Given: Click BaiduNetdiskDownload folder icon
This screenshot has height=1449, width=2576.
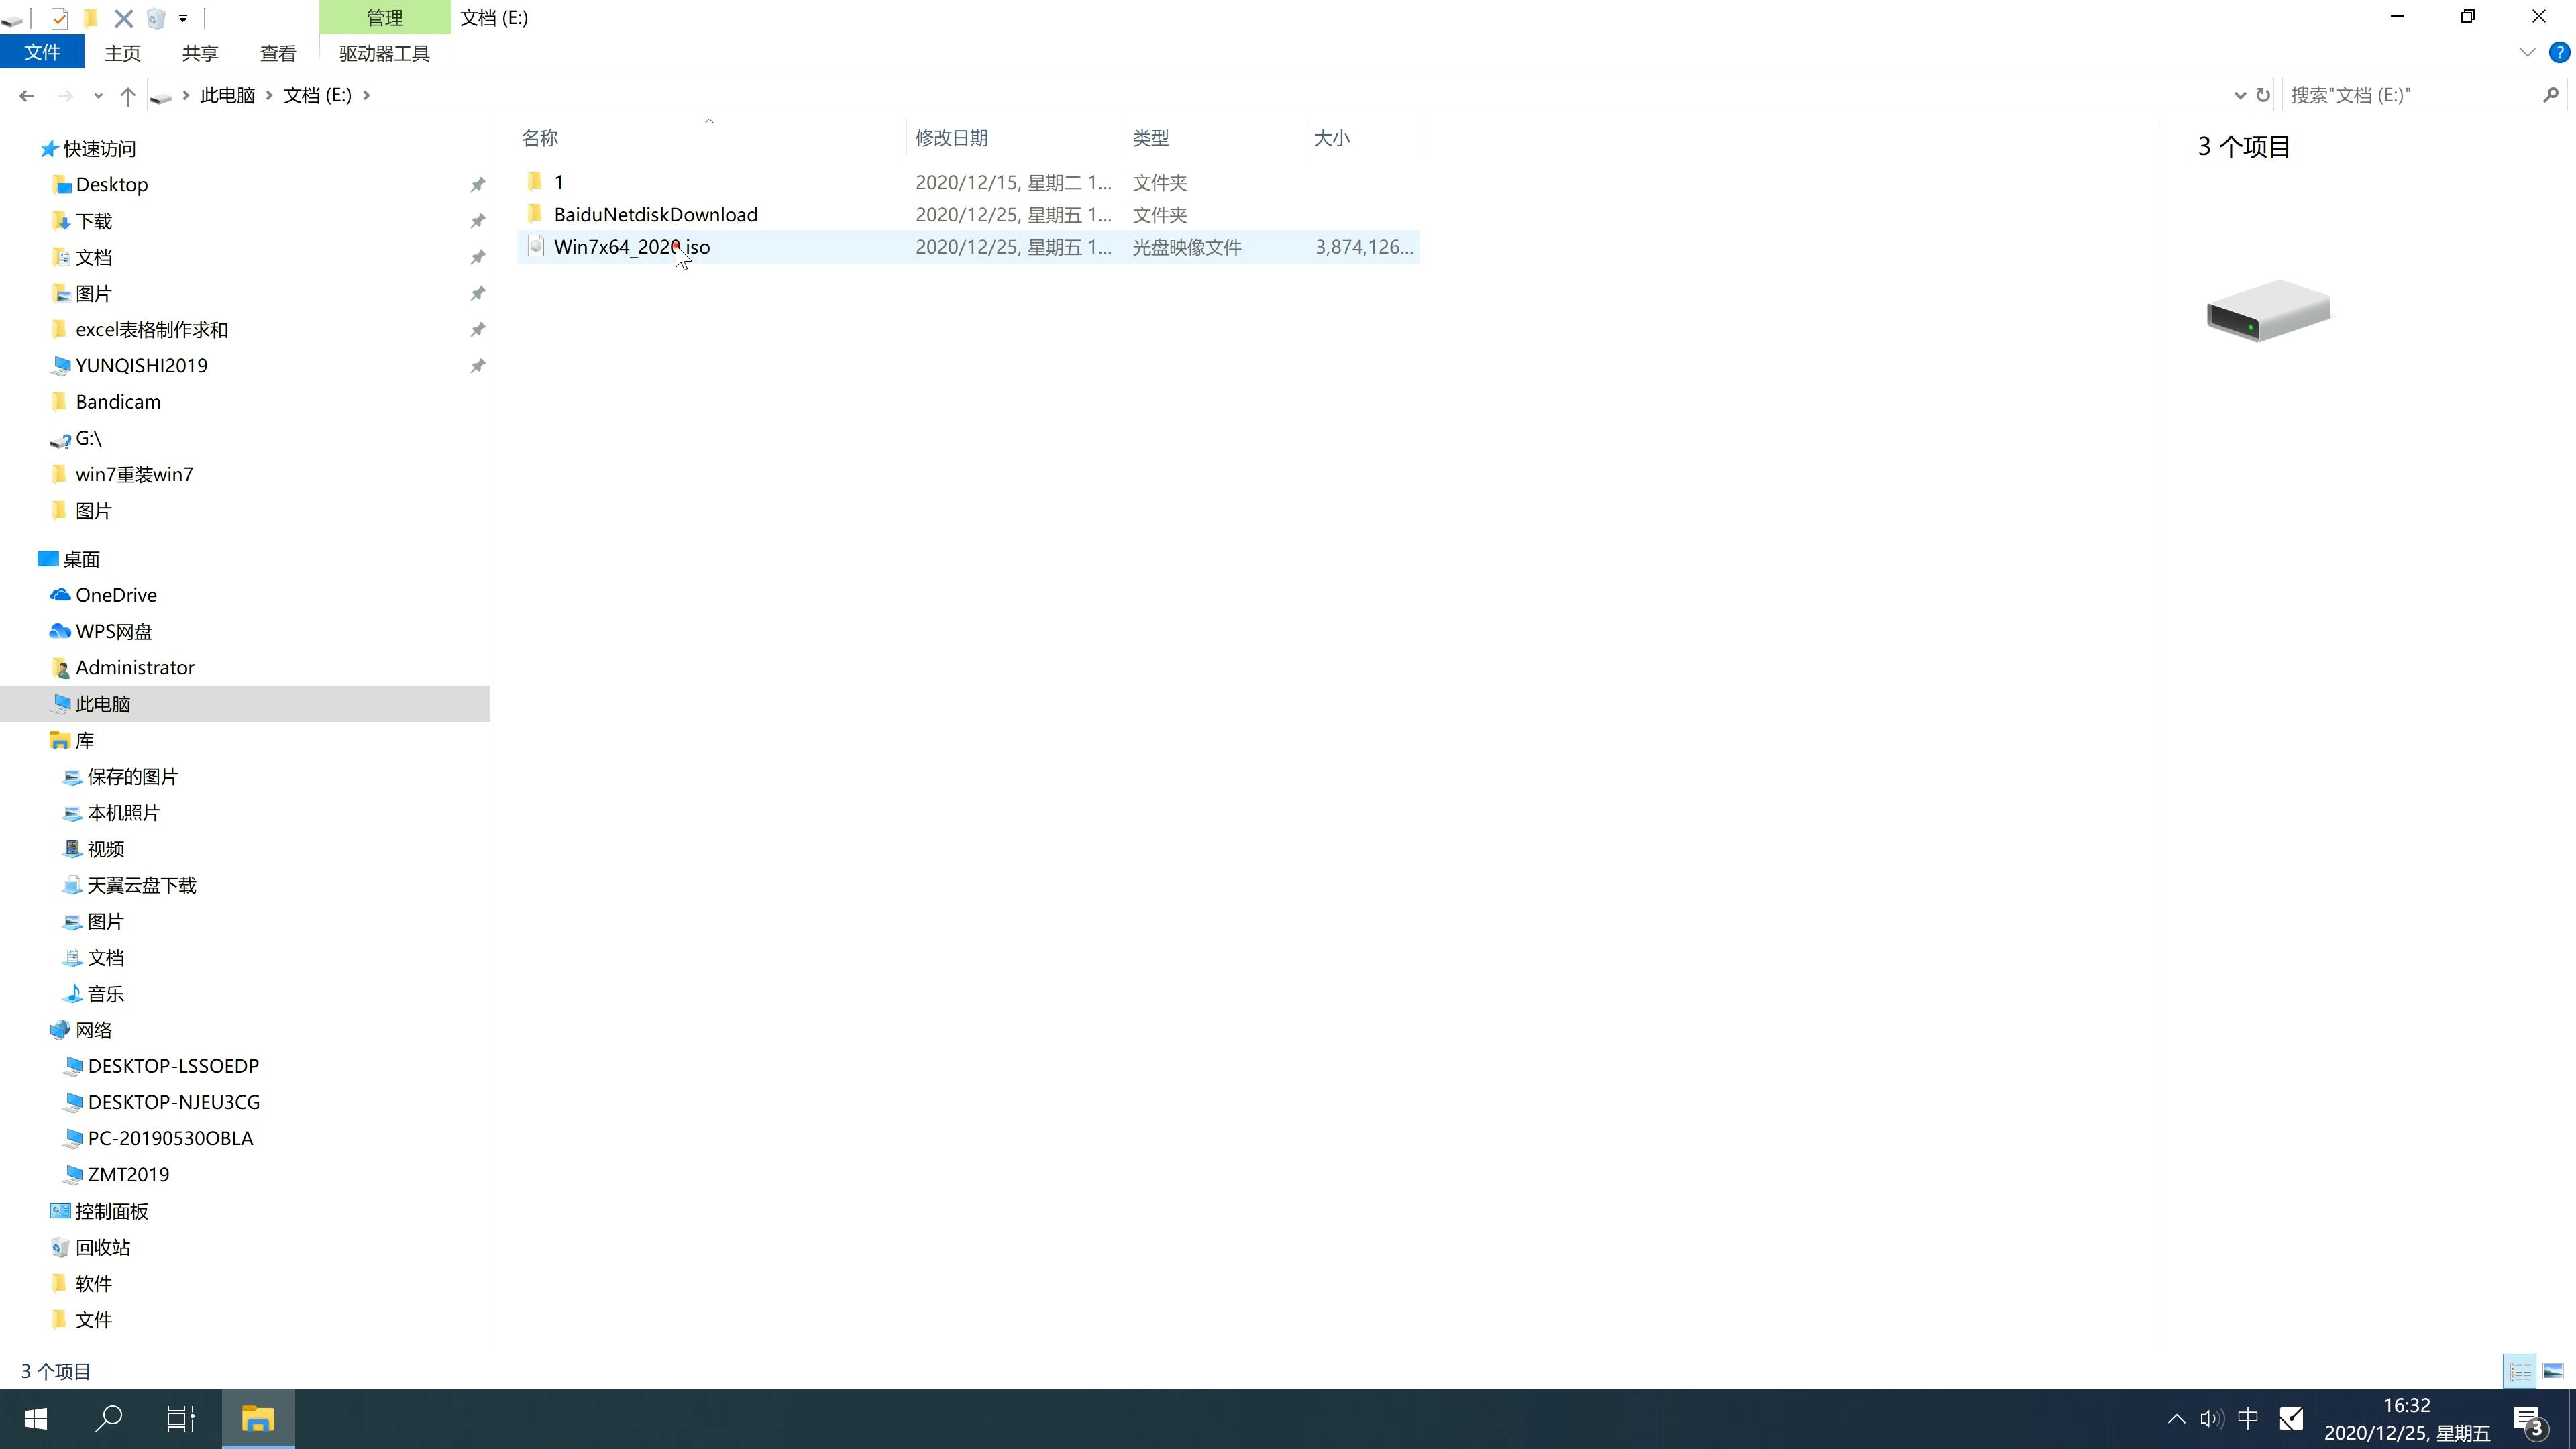Looking at the screenshot, I should pos(534,214).
